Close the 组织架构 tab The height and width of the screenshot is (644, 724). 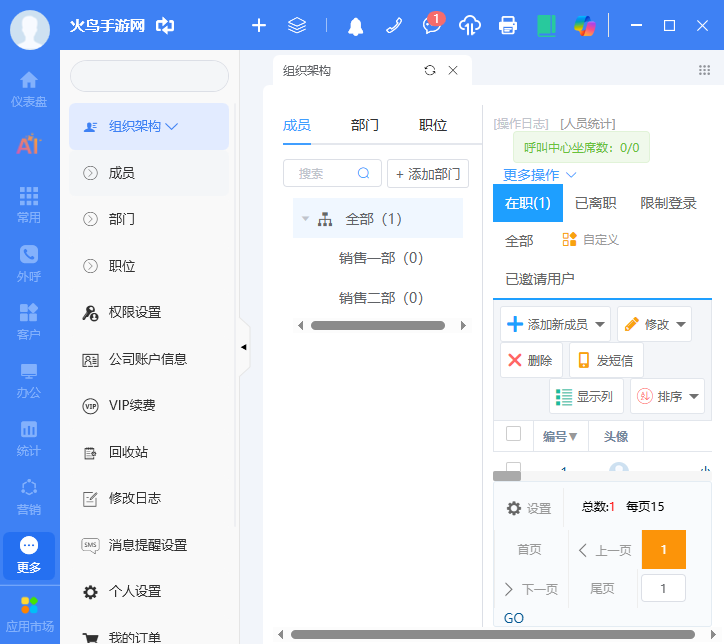[x=453, y=70]
